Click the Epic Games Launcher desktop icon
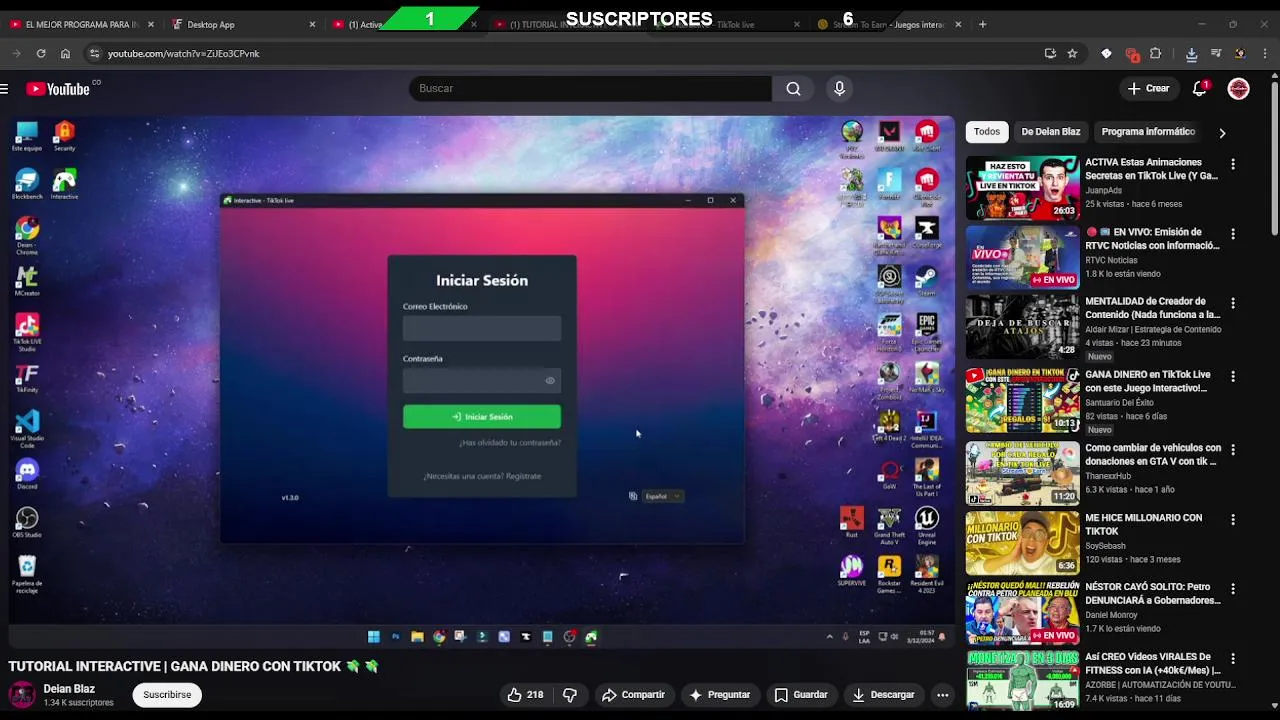Screen dimensions: 1280x720 coord(926,331)
